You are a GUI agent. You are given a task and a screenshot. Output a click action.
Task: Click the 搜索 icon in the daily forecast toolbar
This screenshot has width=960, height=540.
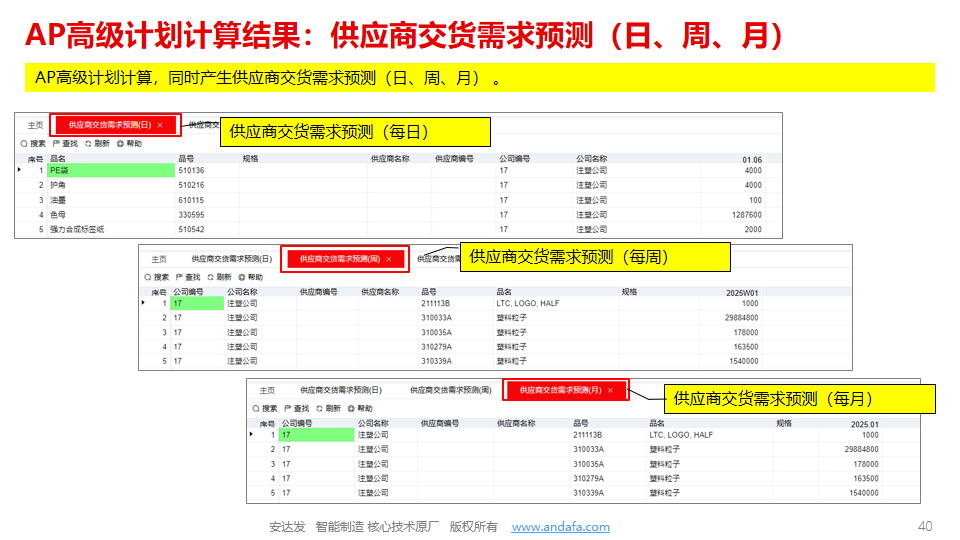24,144
